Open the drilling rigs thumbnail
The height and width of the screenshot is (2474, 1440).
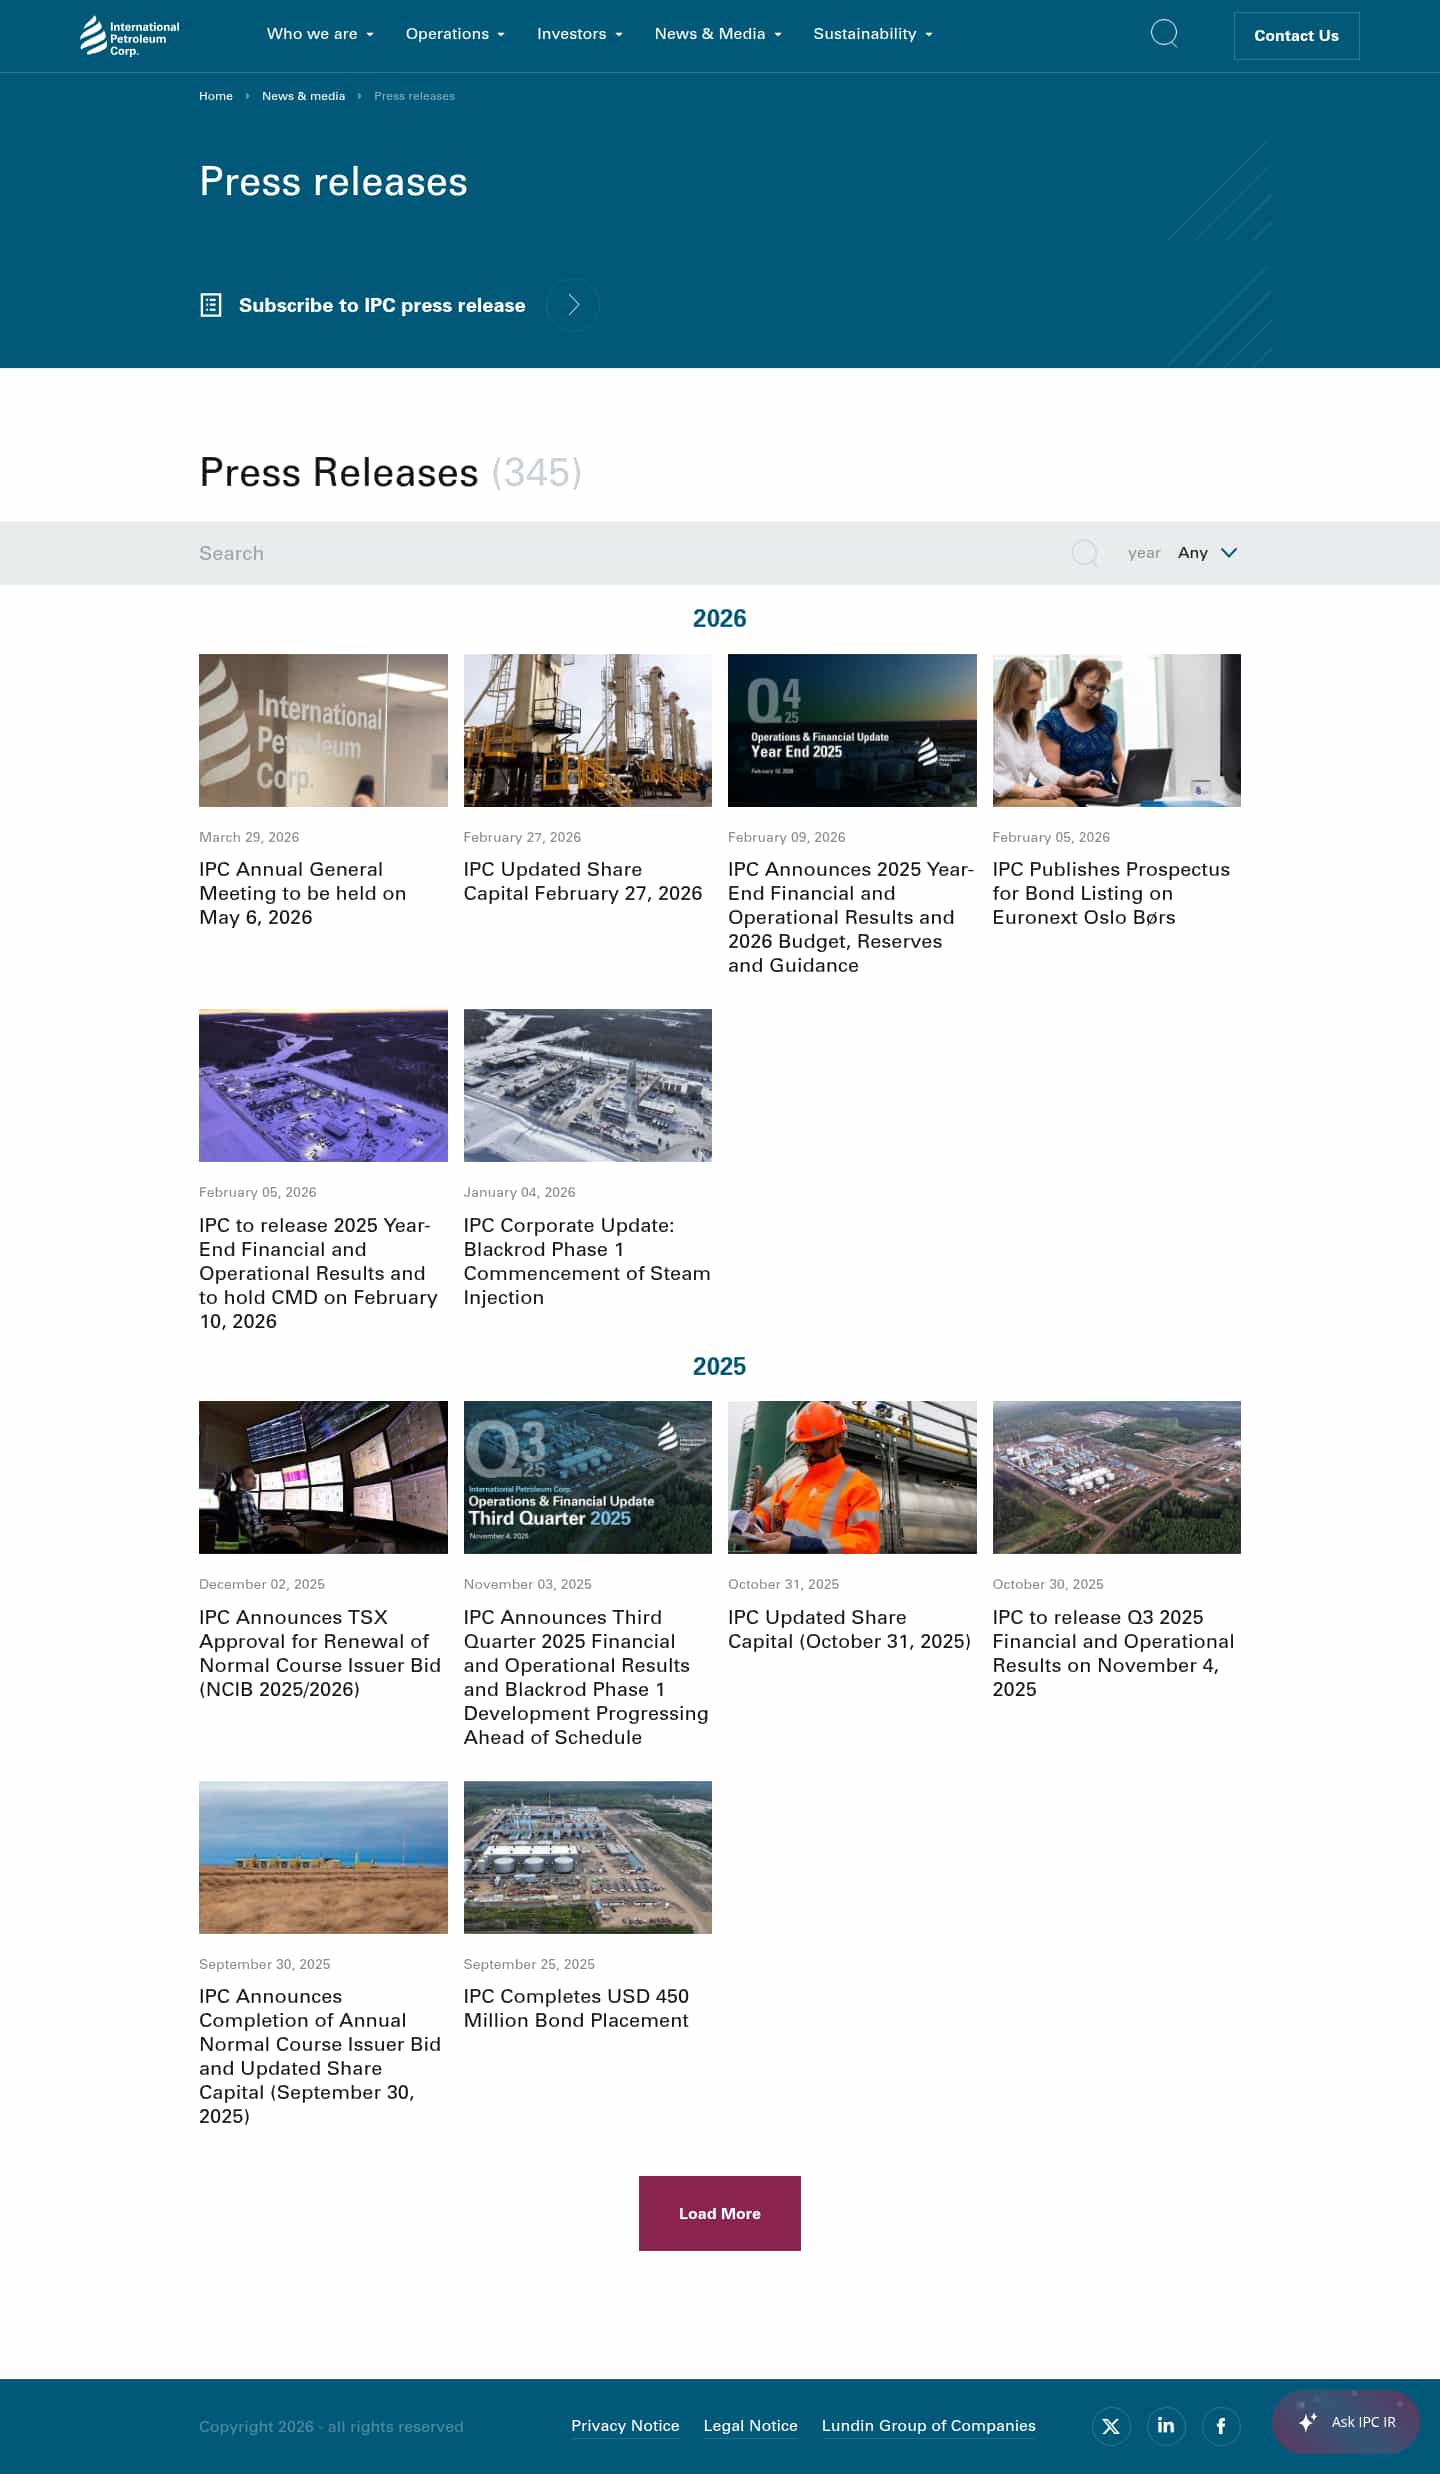pyautogui.click(x=588, y=730)
